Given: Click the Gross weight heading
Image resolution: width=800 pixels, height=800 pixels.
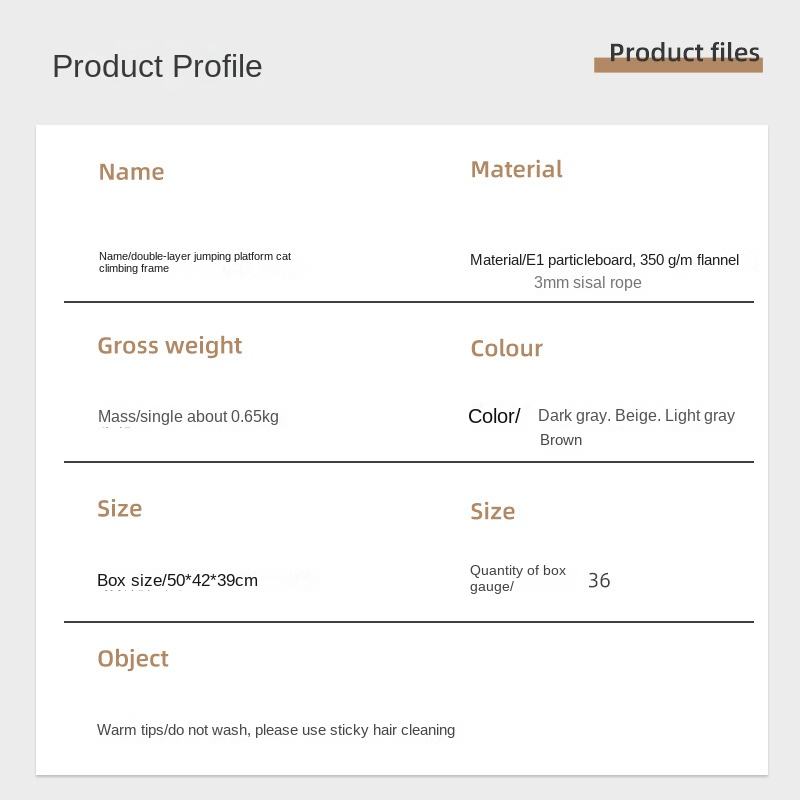Looking at the screenshot, I should click(169, 346).
